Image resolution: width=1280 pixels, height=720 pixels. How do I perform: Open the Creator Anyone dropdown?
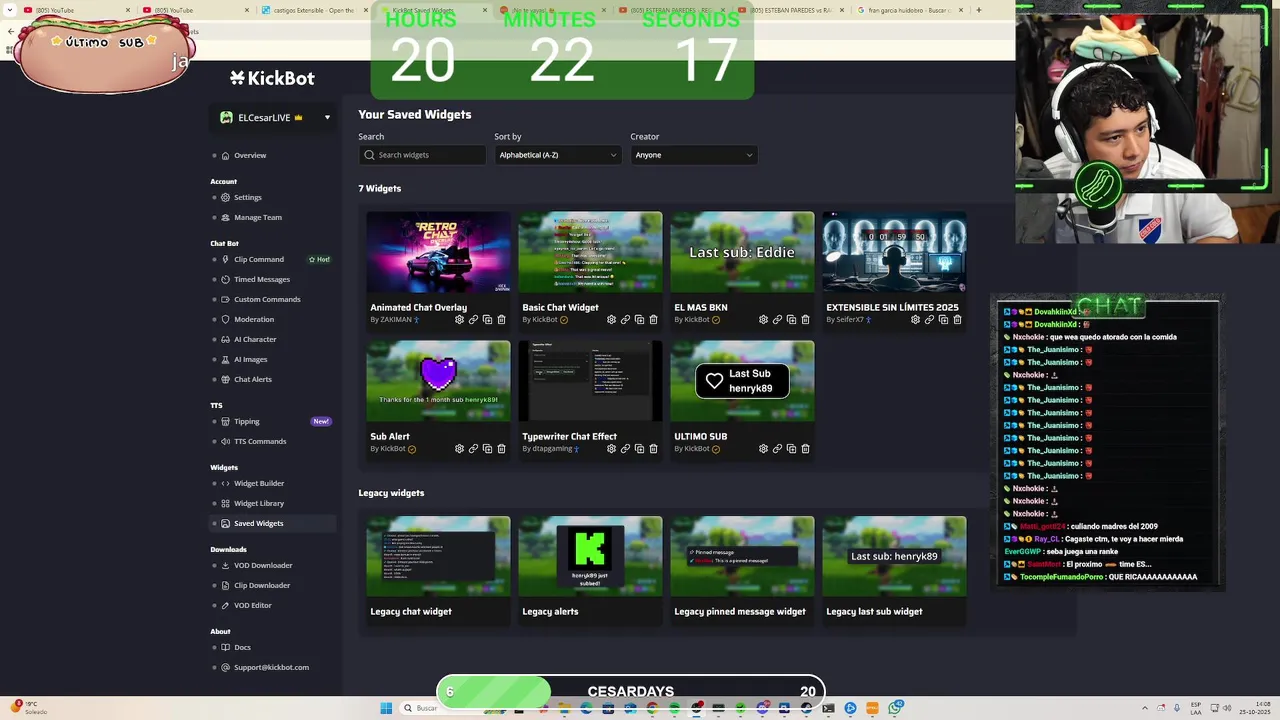point(694,155)
